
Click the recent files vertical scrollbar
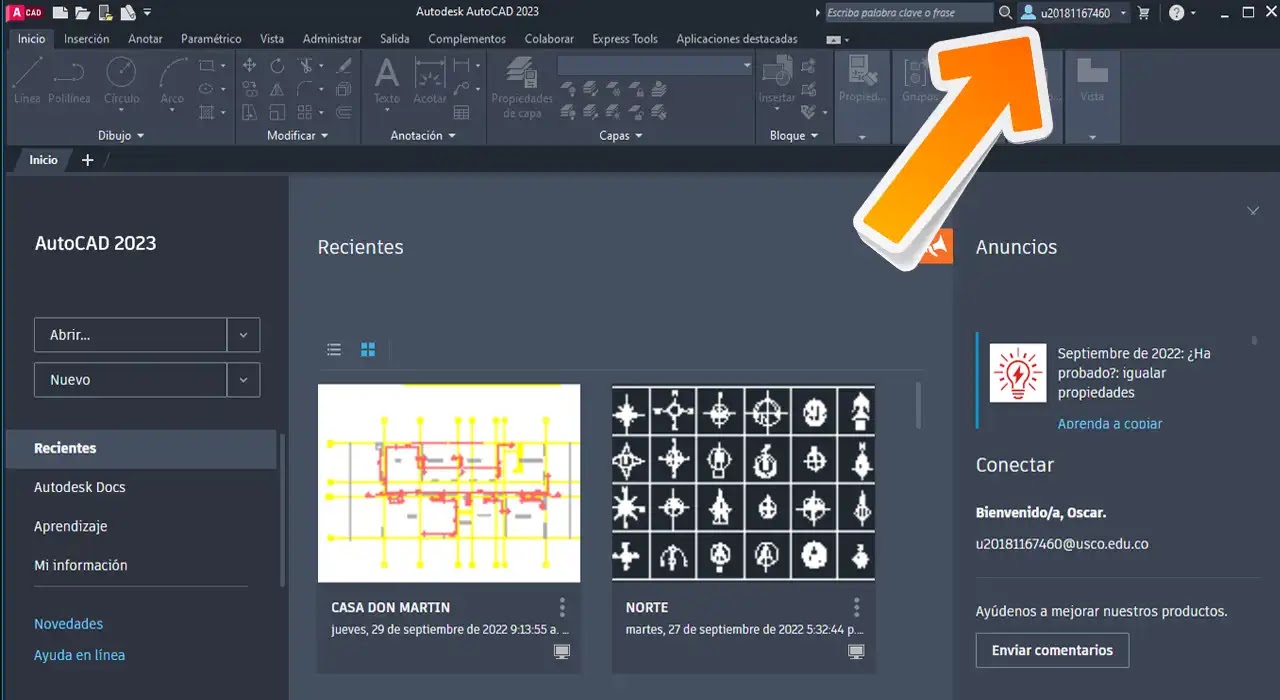[x=918, y=404]
